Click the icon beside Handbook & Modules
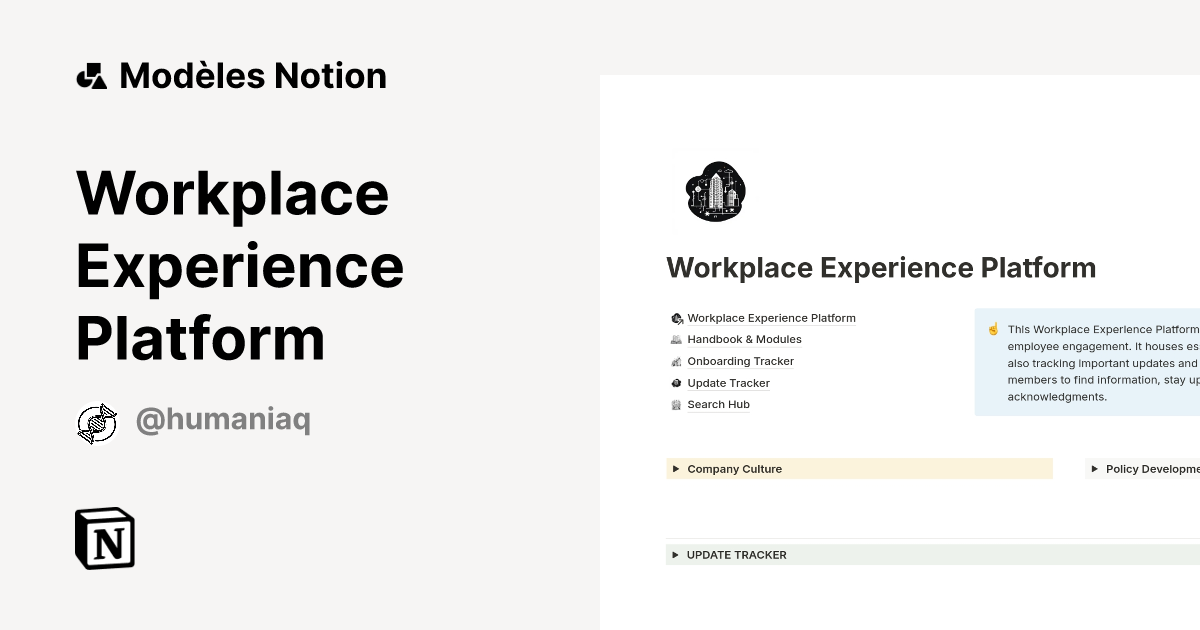The height and width of the screenshot is (630, 1200). click(x=675, y=339)
